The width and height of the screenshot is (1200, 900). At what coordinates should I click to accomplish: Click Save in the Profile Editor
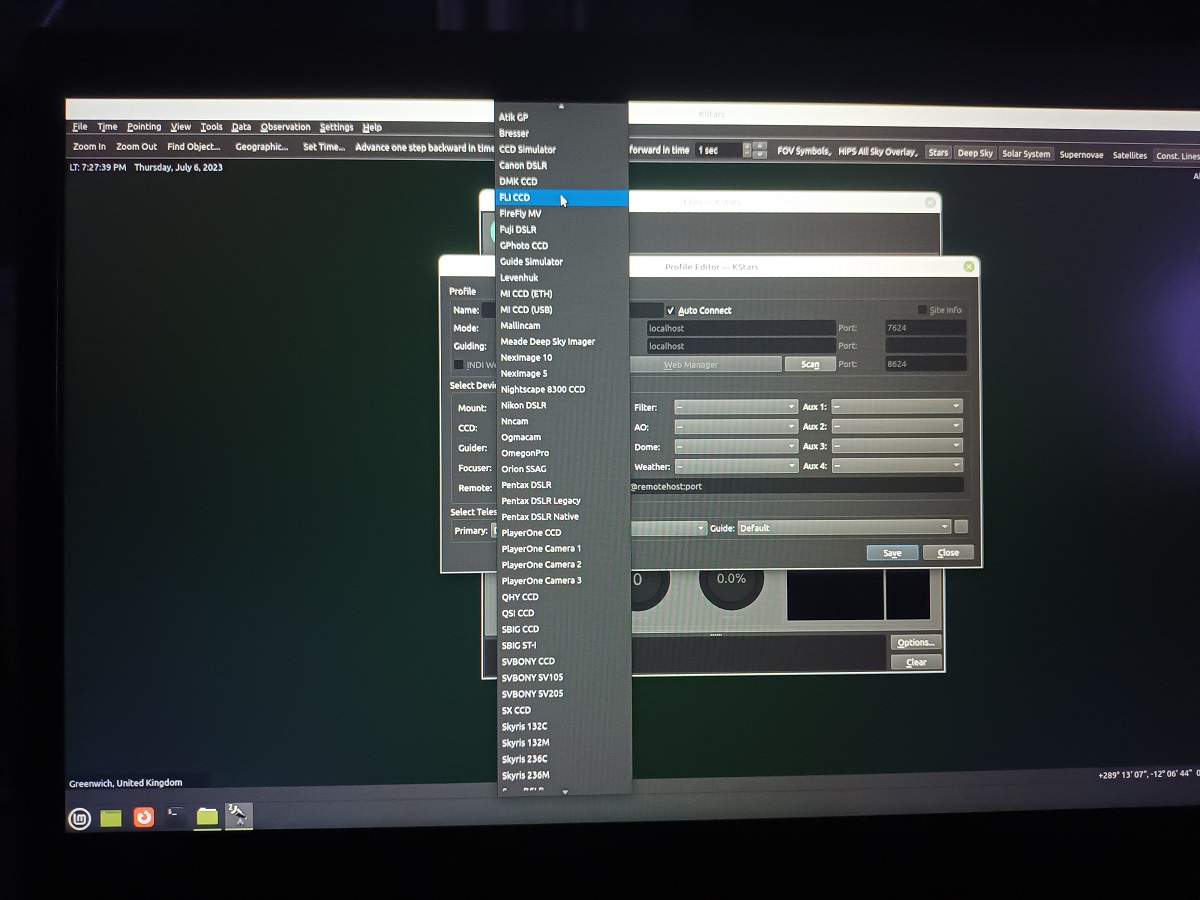[892, 553]
